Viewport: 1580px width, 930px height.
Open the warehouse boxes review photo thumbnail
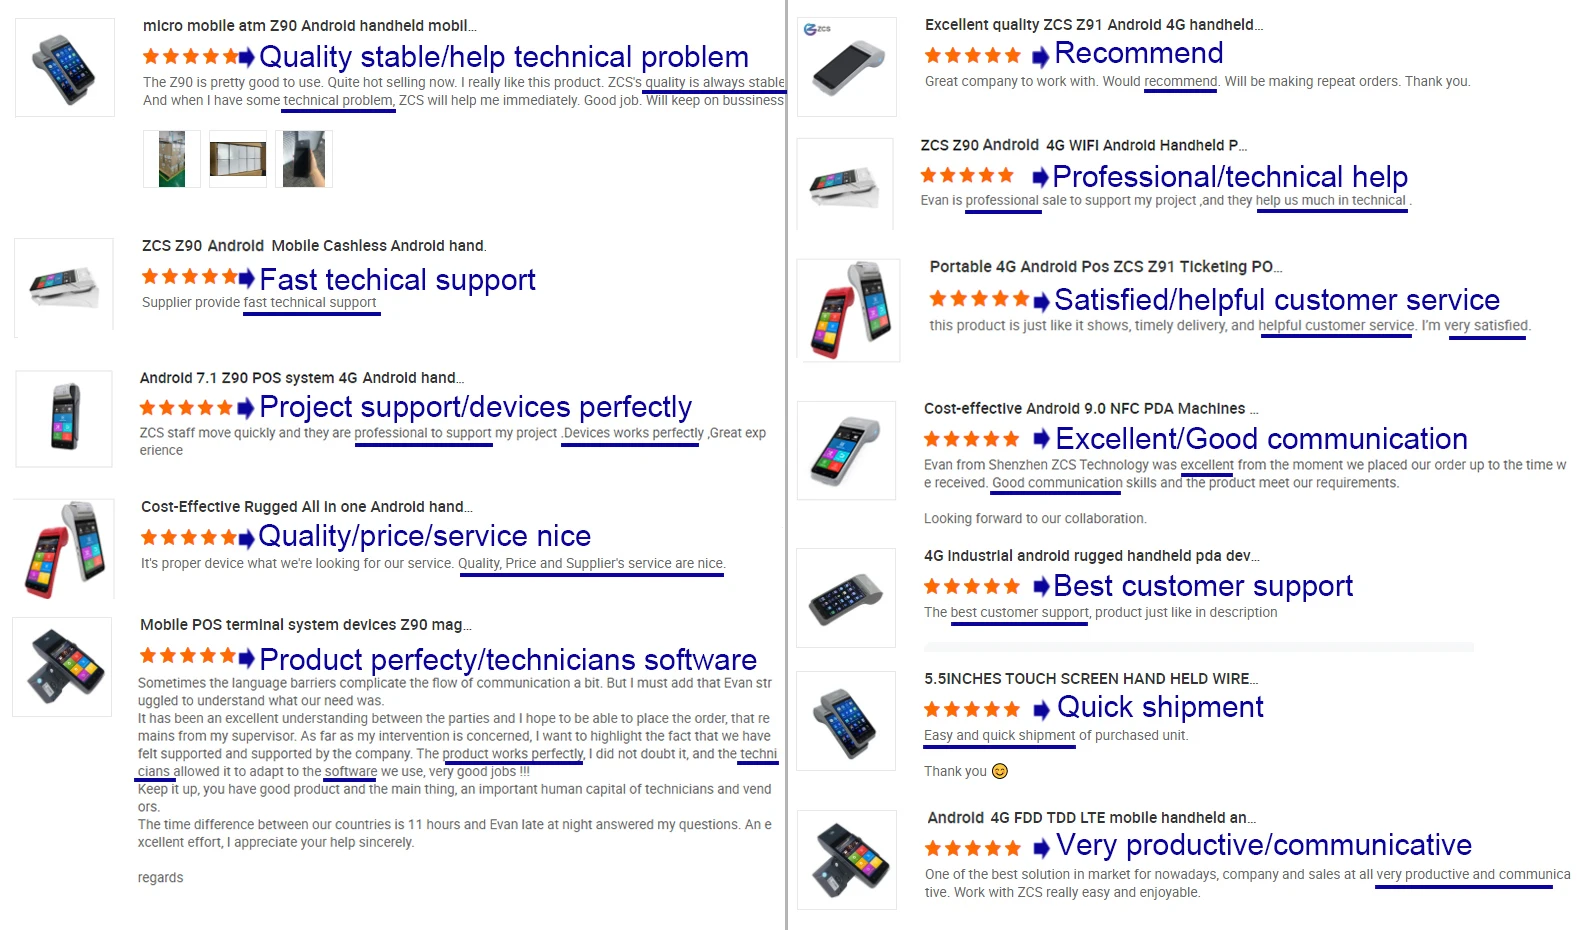[172, 159]
